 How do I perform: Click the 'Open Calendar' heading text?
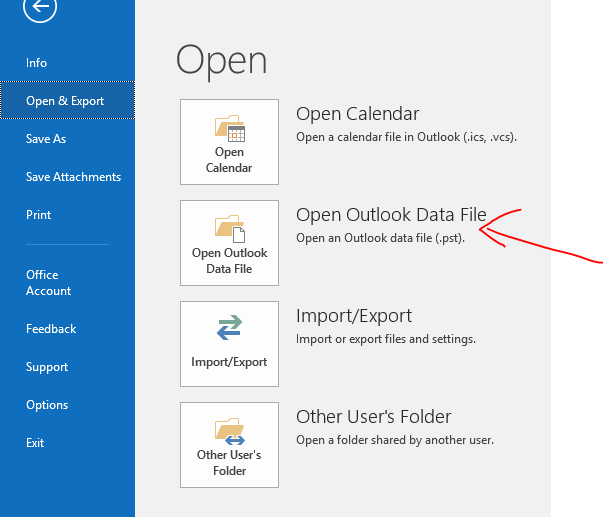[357, 114]
